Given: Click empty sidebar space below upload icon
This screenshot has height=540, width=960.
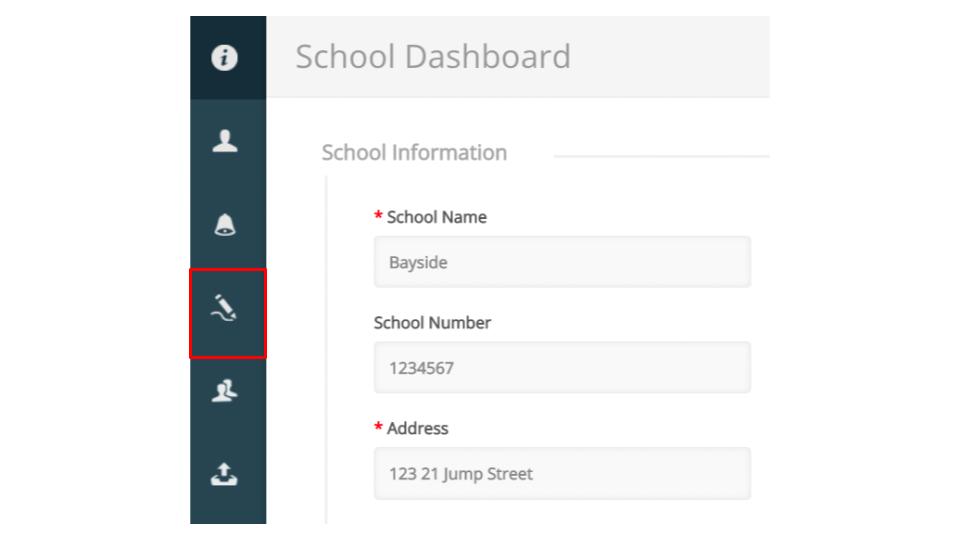Looking at the screenshot, I should click(227, 510).
